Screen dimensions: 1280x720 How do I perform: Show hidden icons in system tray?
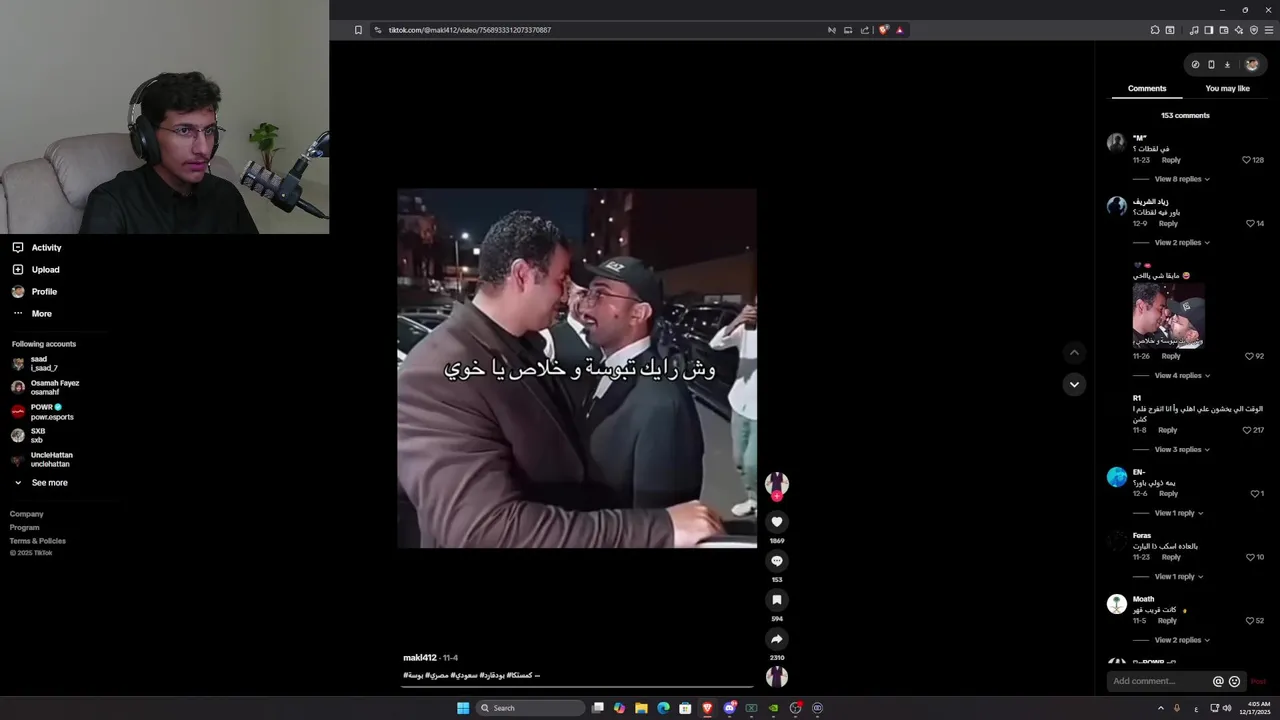[x=1160, y=708]
